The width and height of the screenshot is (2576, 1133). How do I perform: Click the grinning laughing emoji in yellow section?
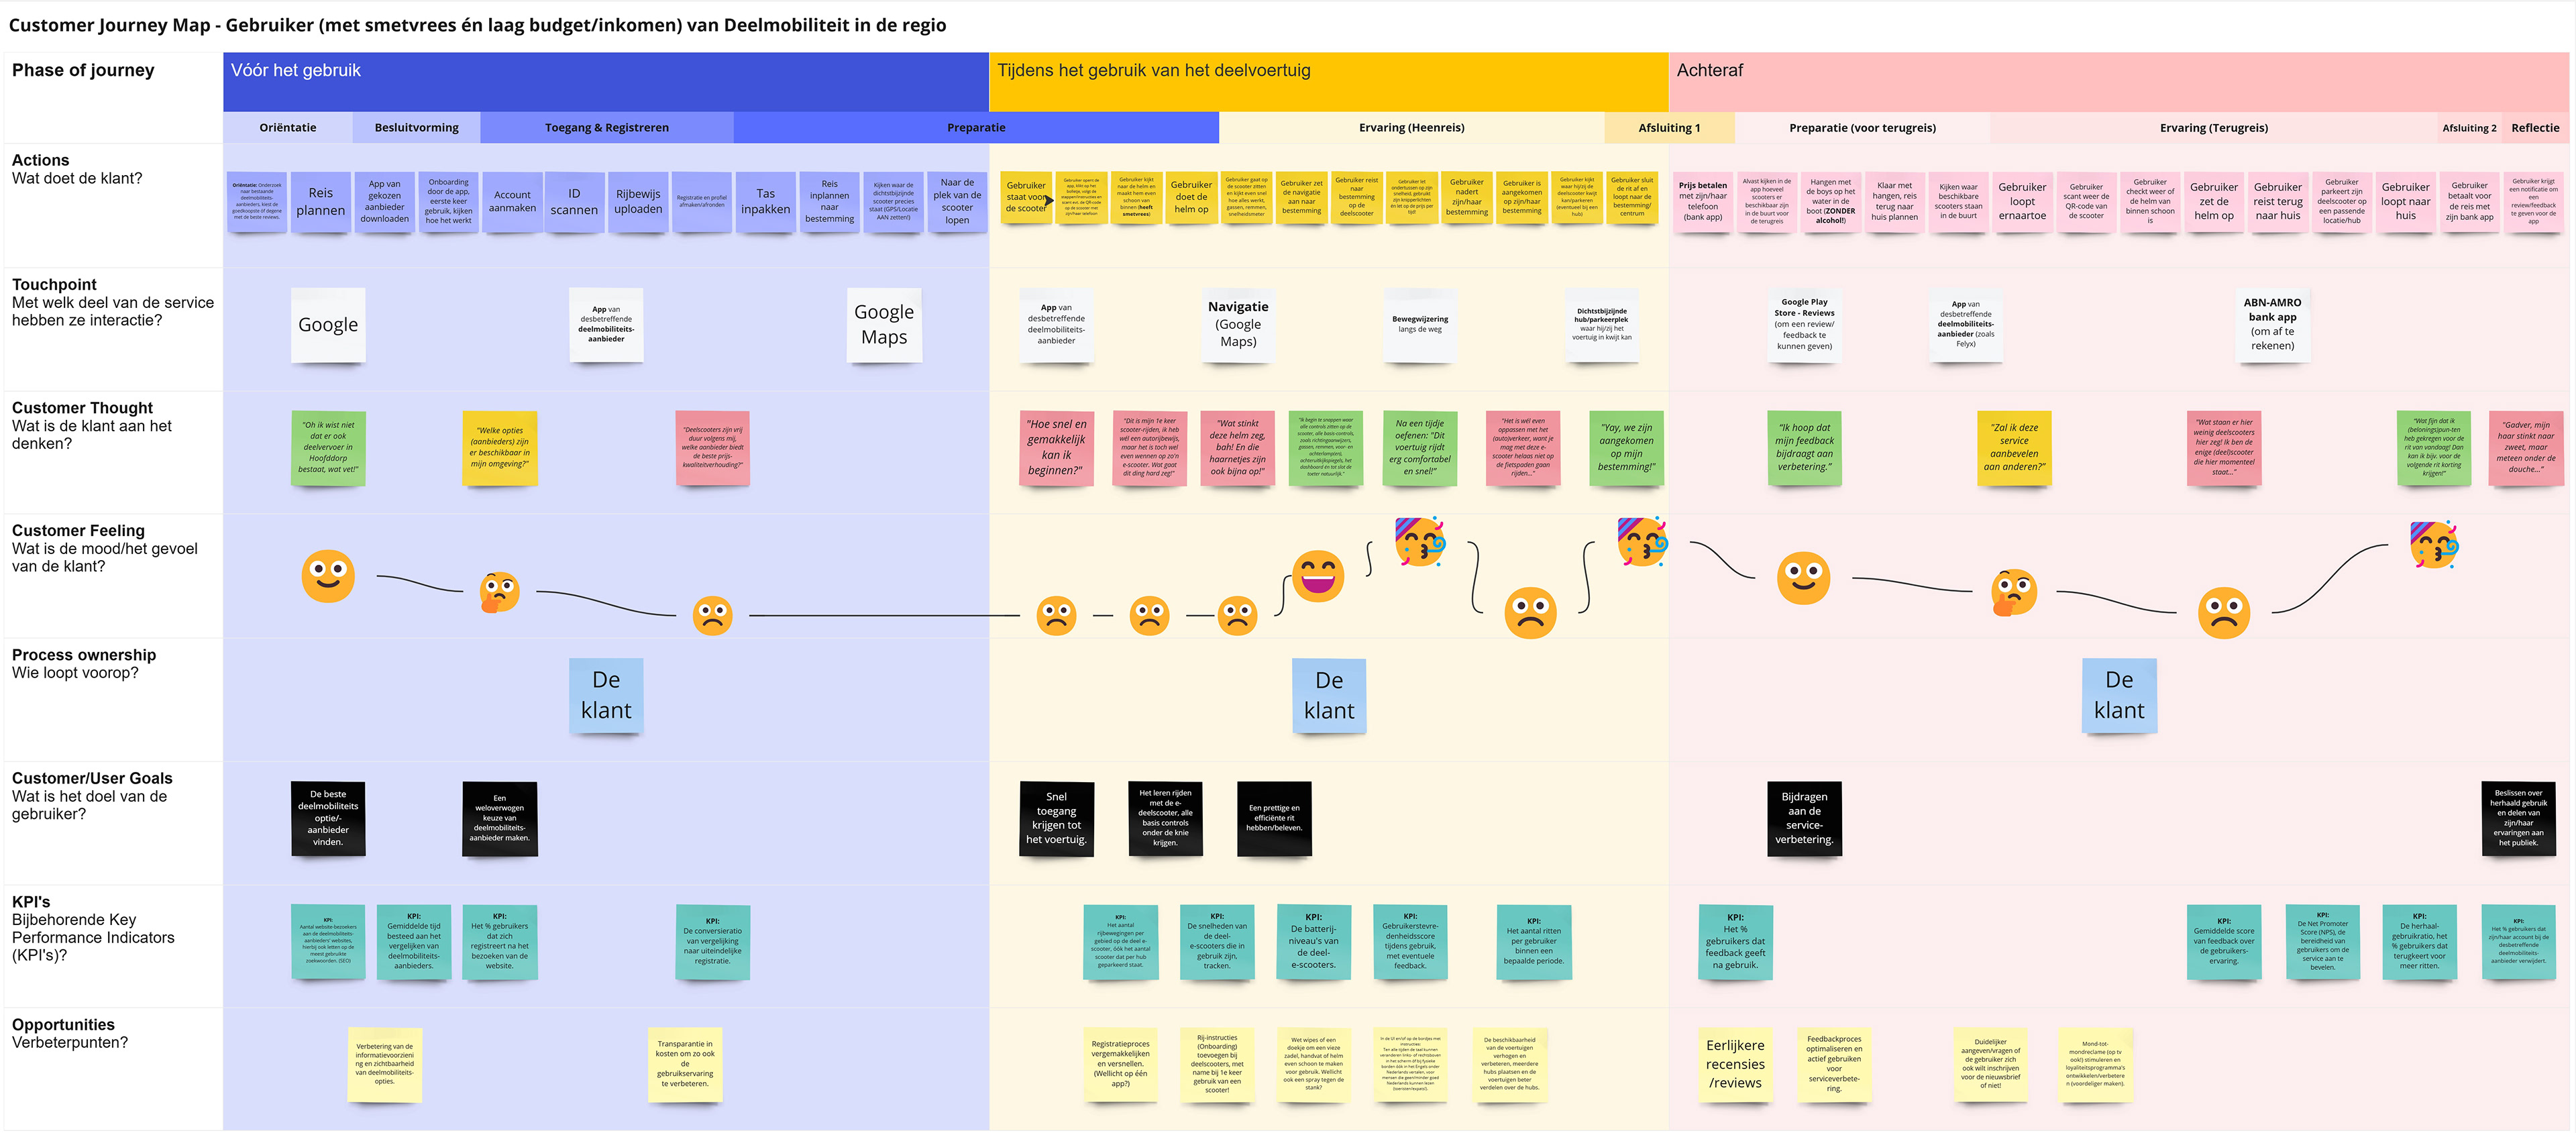point(1317,576)
